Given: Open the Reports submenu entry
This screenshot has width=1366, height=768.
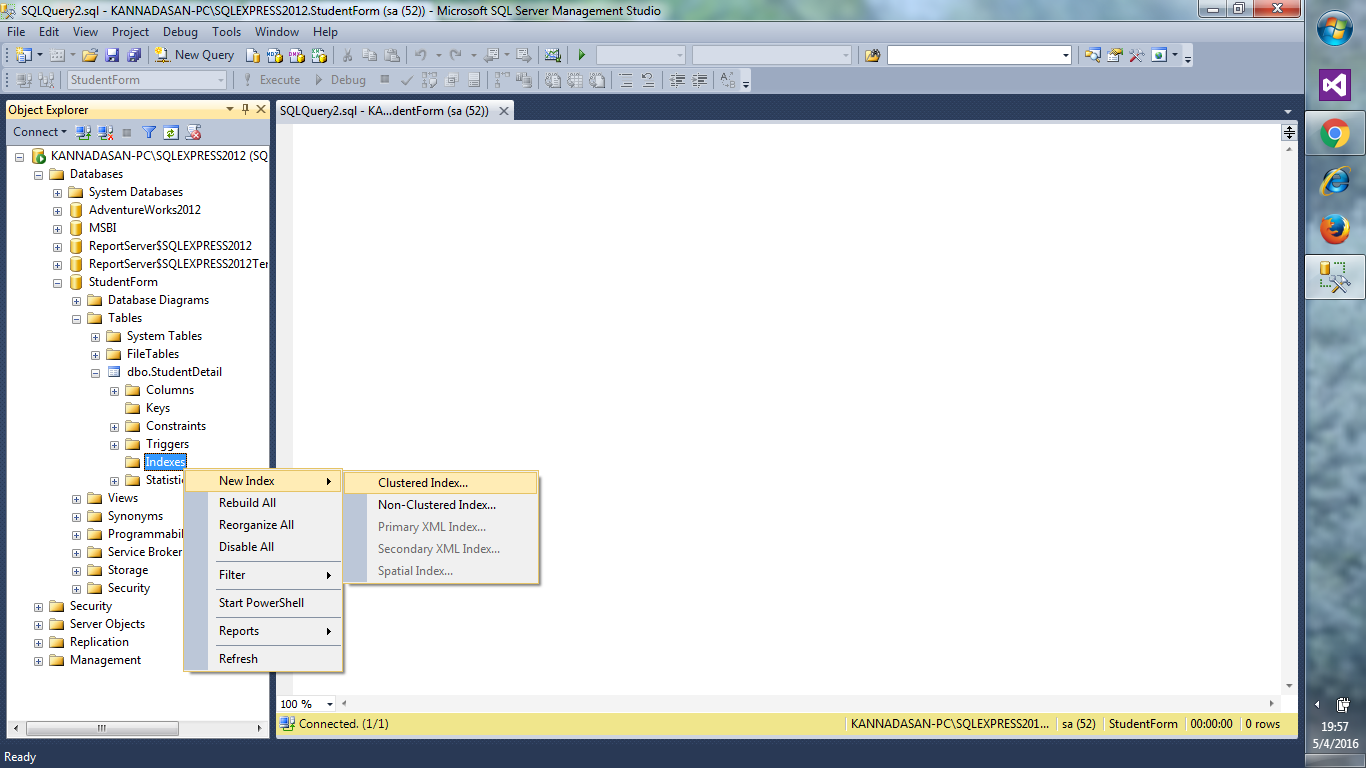Looking at the screenshot, I should click(264, 631).
